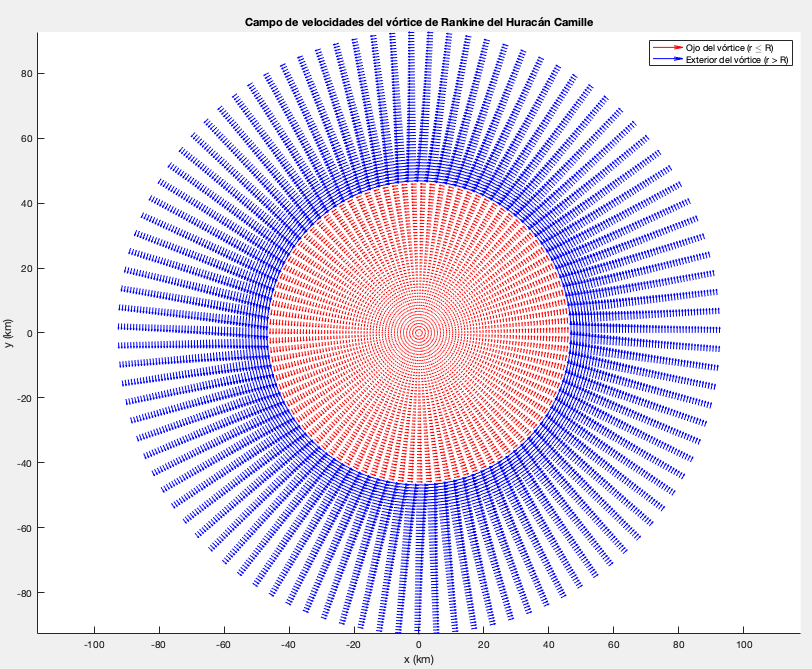Screen dimensions: 812x669
Task: Click the center of the red vortex eye
Action: click(x=419, y=333)
